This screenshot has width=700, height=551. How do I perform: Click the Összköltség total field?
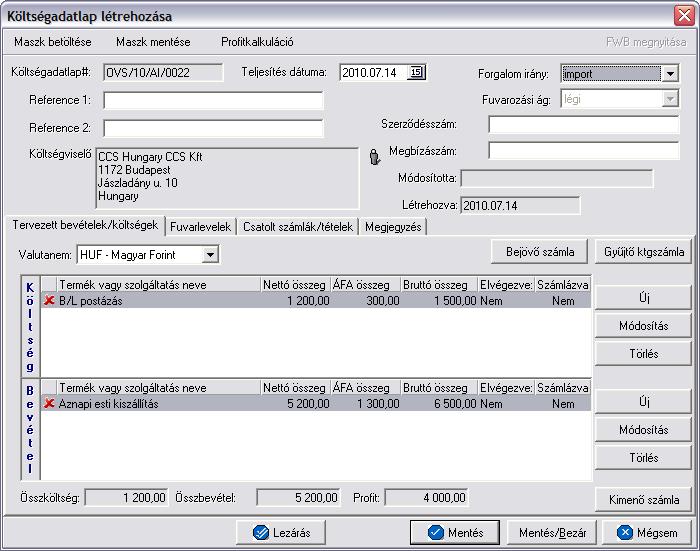[126, 497]
